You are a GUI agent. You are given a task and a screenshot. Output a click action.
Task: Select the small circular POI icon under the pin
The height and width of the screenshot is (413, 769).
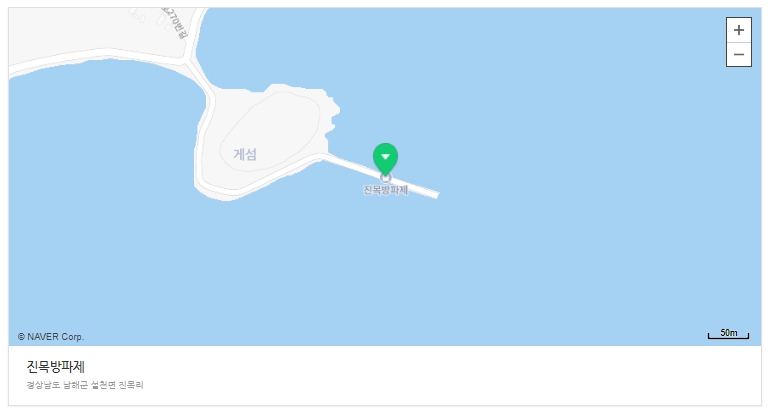tap(385, 178)
